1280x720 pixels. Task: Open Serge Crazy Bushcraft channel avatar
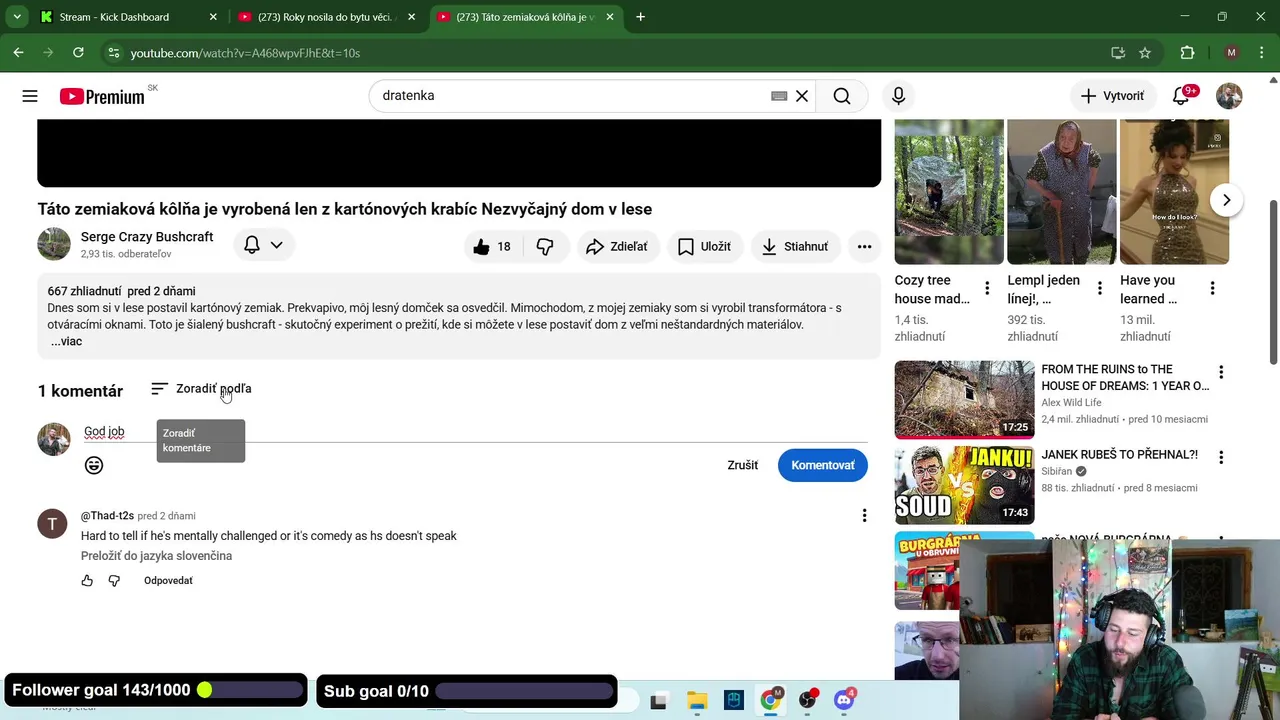click(x=54, y=244)
